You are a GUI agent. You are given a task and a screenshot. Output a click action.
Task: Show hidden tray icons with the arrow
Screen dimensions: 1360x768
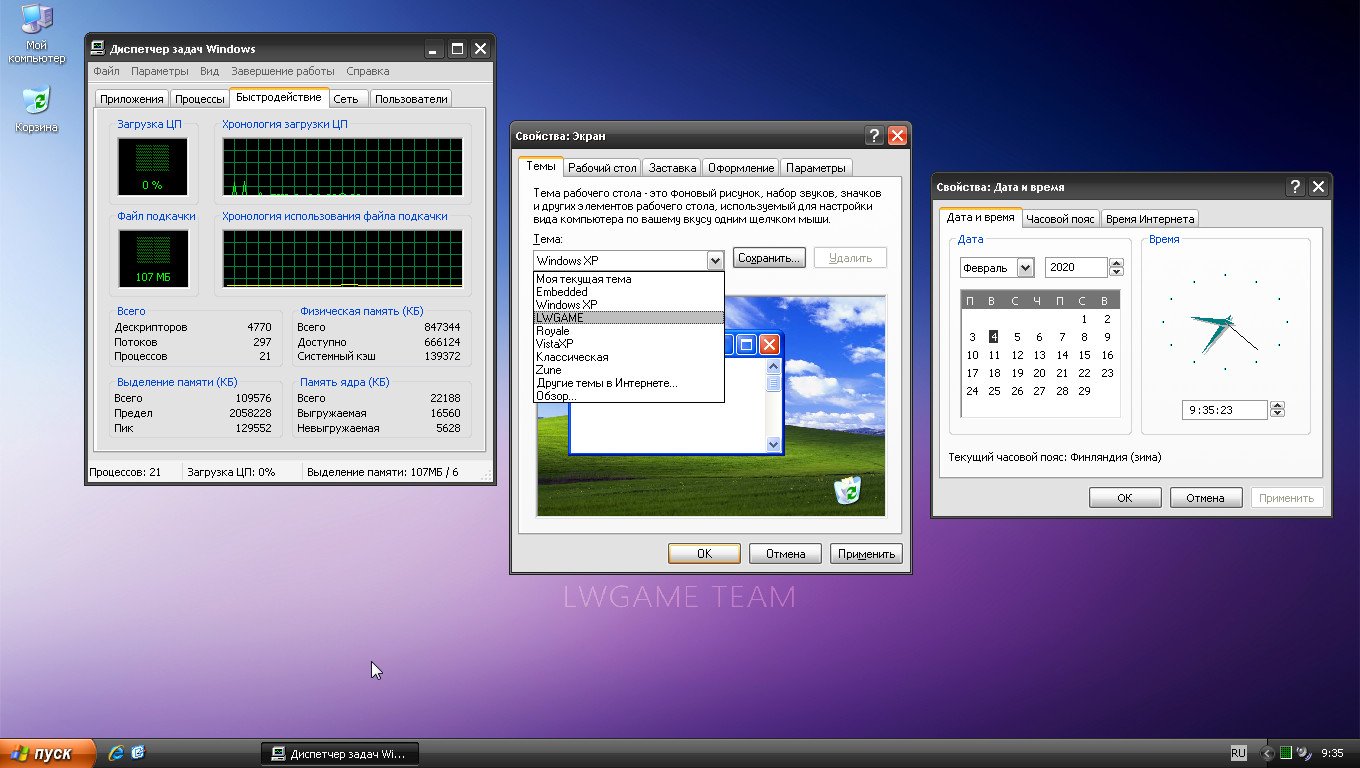(1268, 753)
